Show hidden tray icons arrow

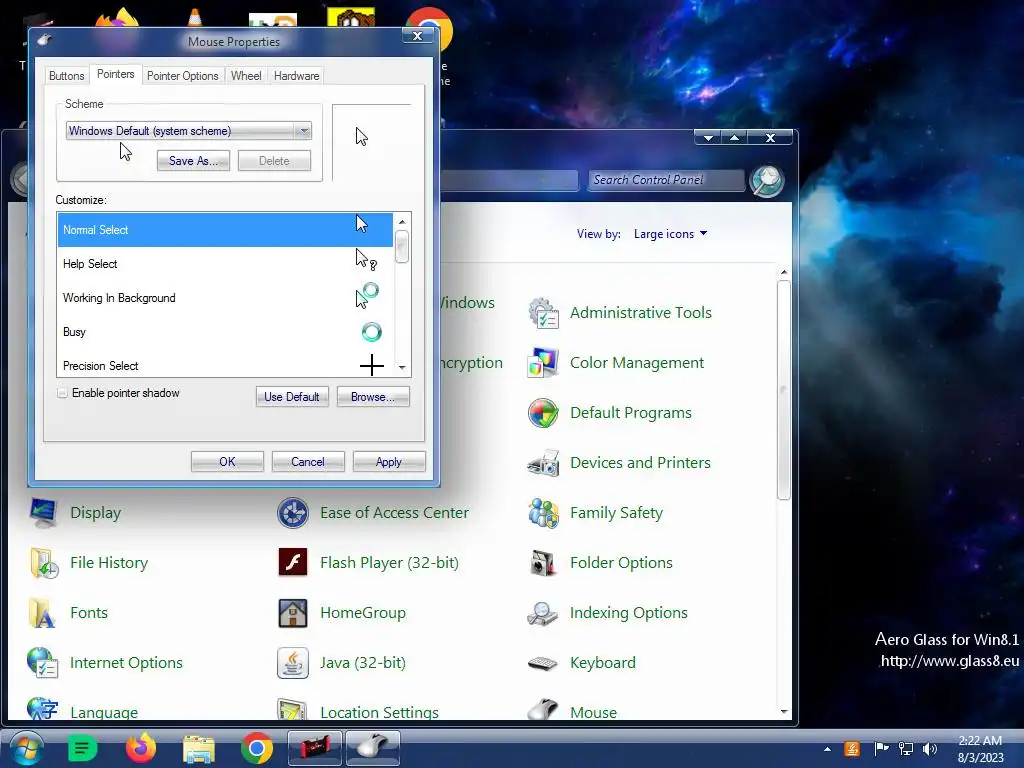pos(827,749)
